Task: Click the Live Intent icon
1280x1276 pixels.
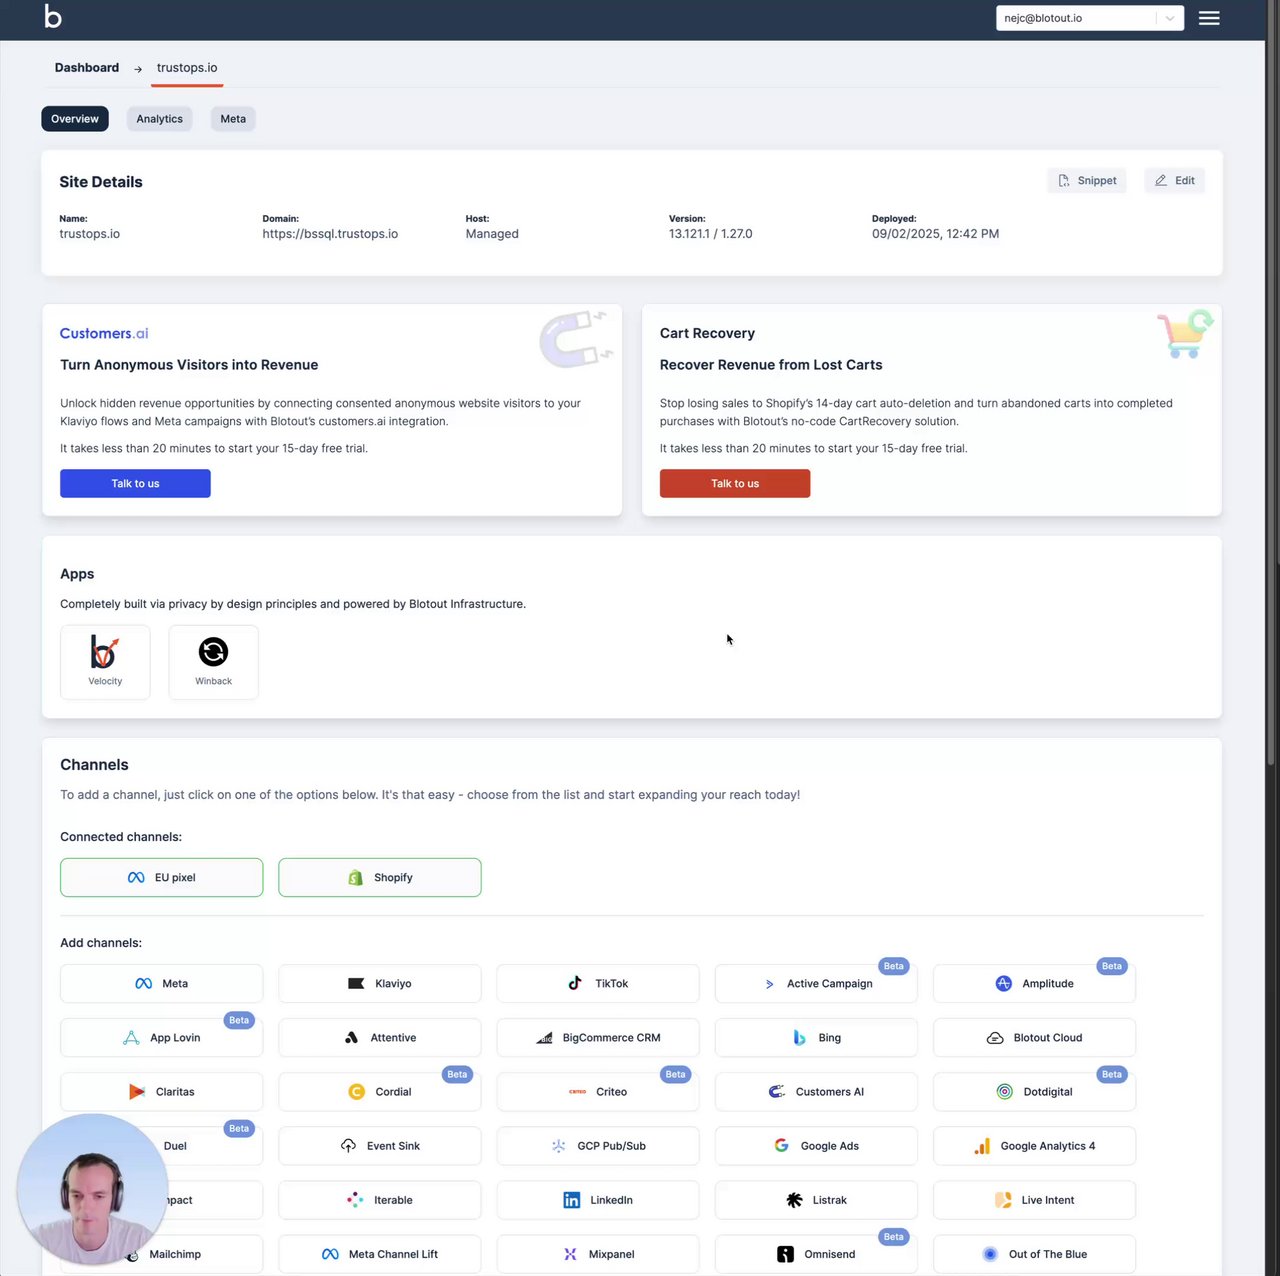Action: [x=1003, y=1200]
